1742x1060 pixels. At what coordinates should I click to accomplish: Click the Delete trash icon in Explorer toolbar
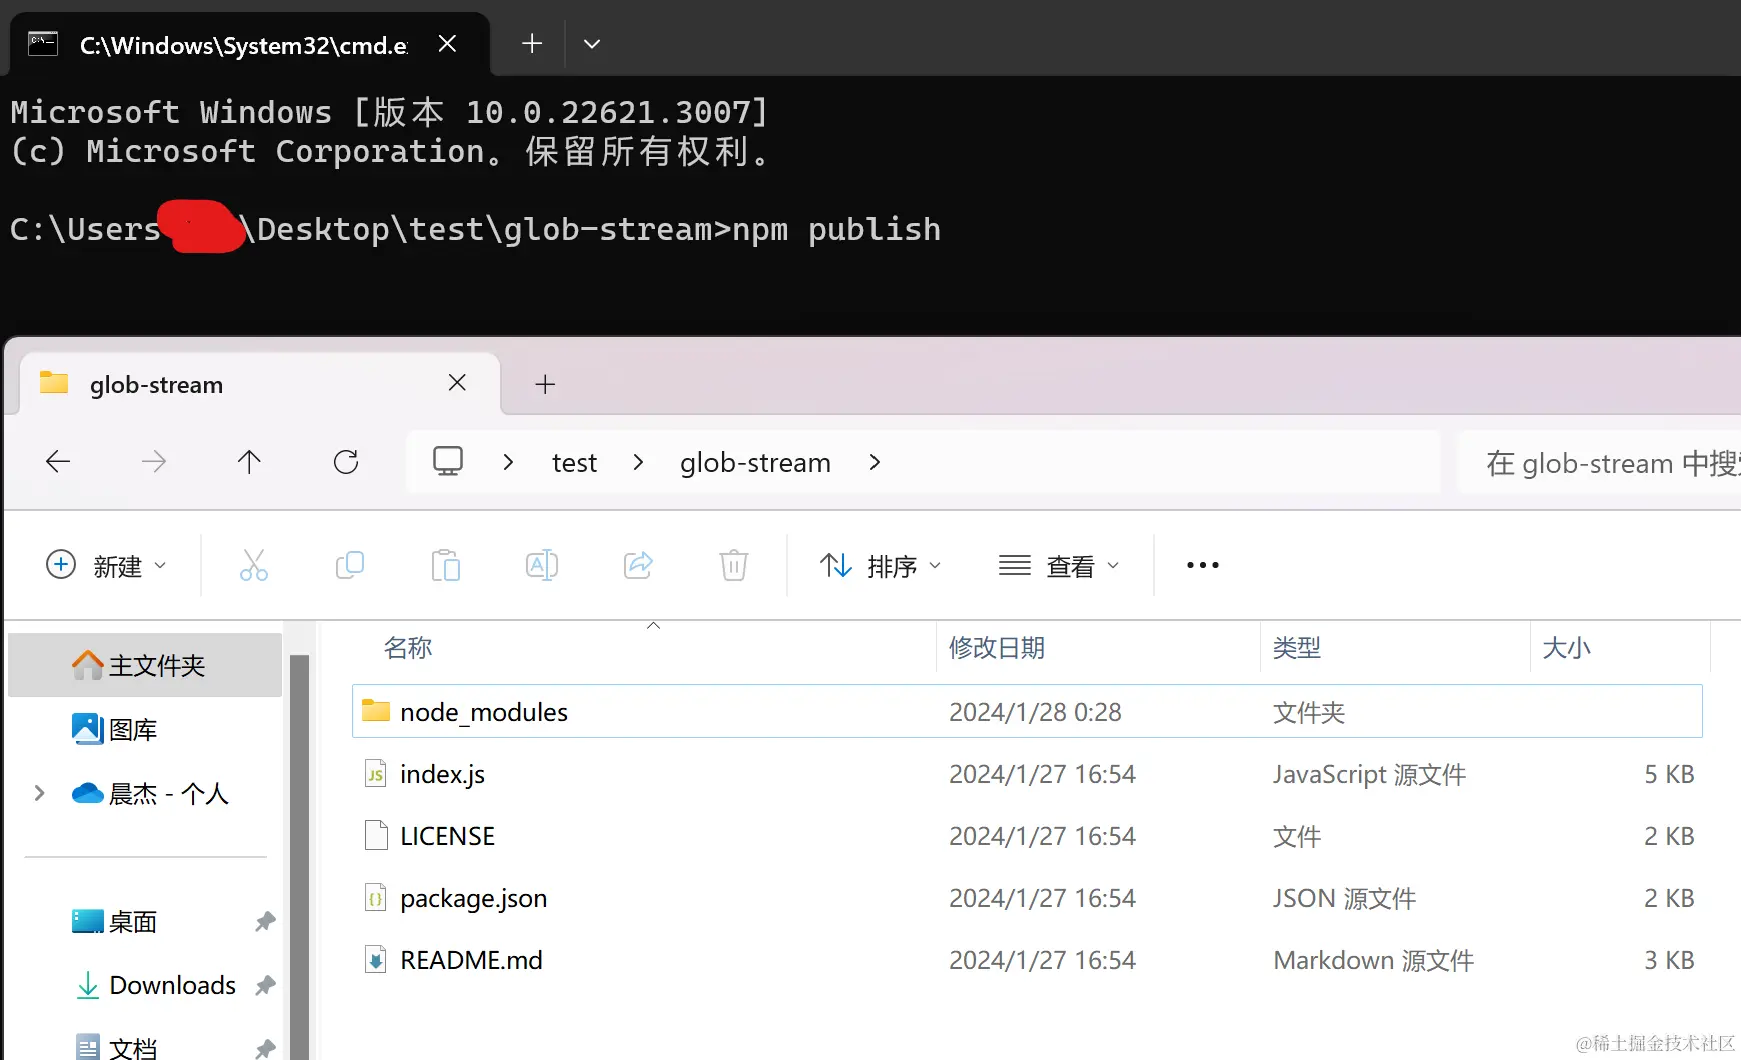(734, 565)
